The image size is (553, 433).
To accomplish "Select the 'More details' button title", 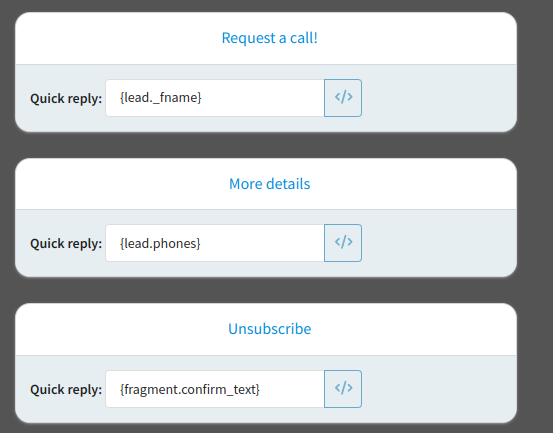I will point(269,184).
